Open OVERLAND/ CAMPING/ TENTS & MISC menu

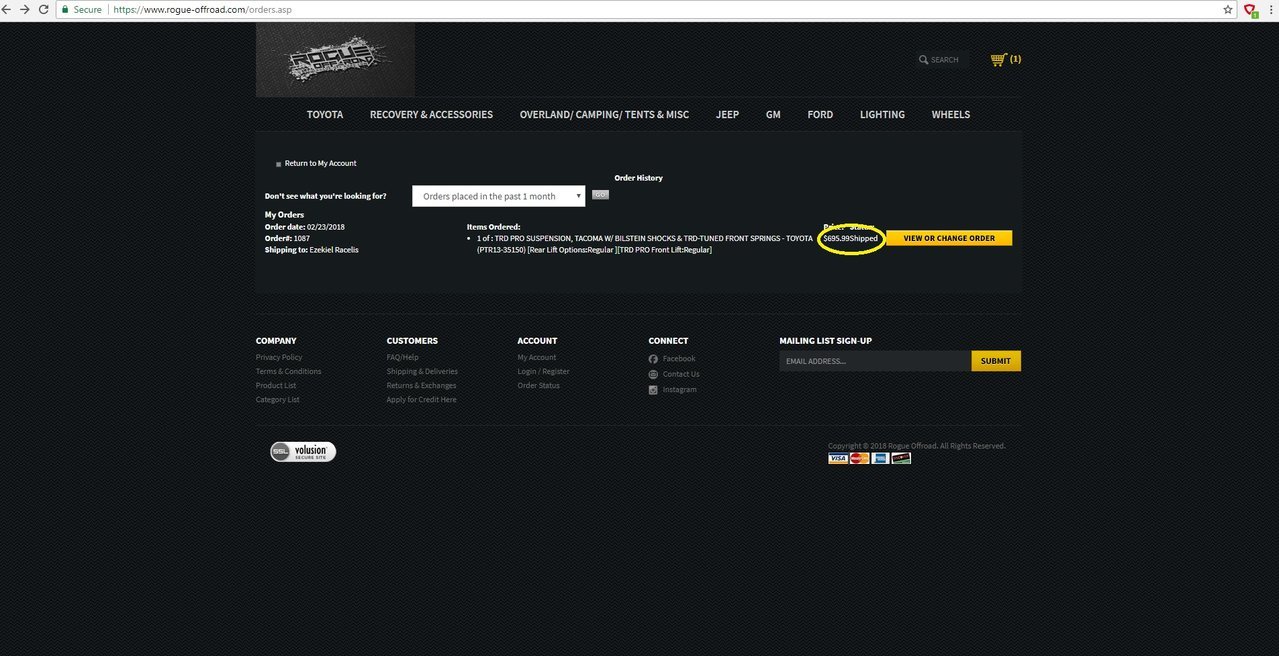(x=604, y=115)
